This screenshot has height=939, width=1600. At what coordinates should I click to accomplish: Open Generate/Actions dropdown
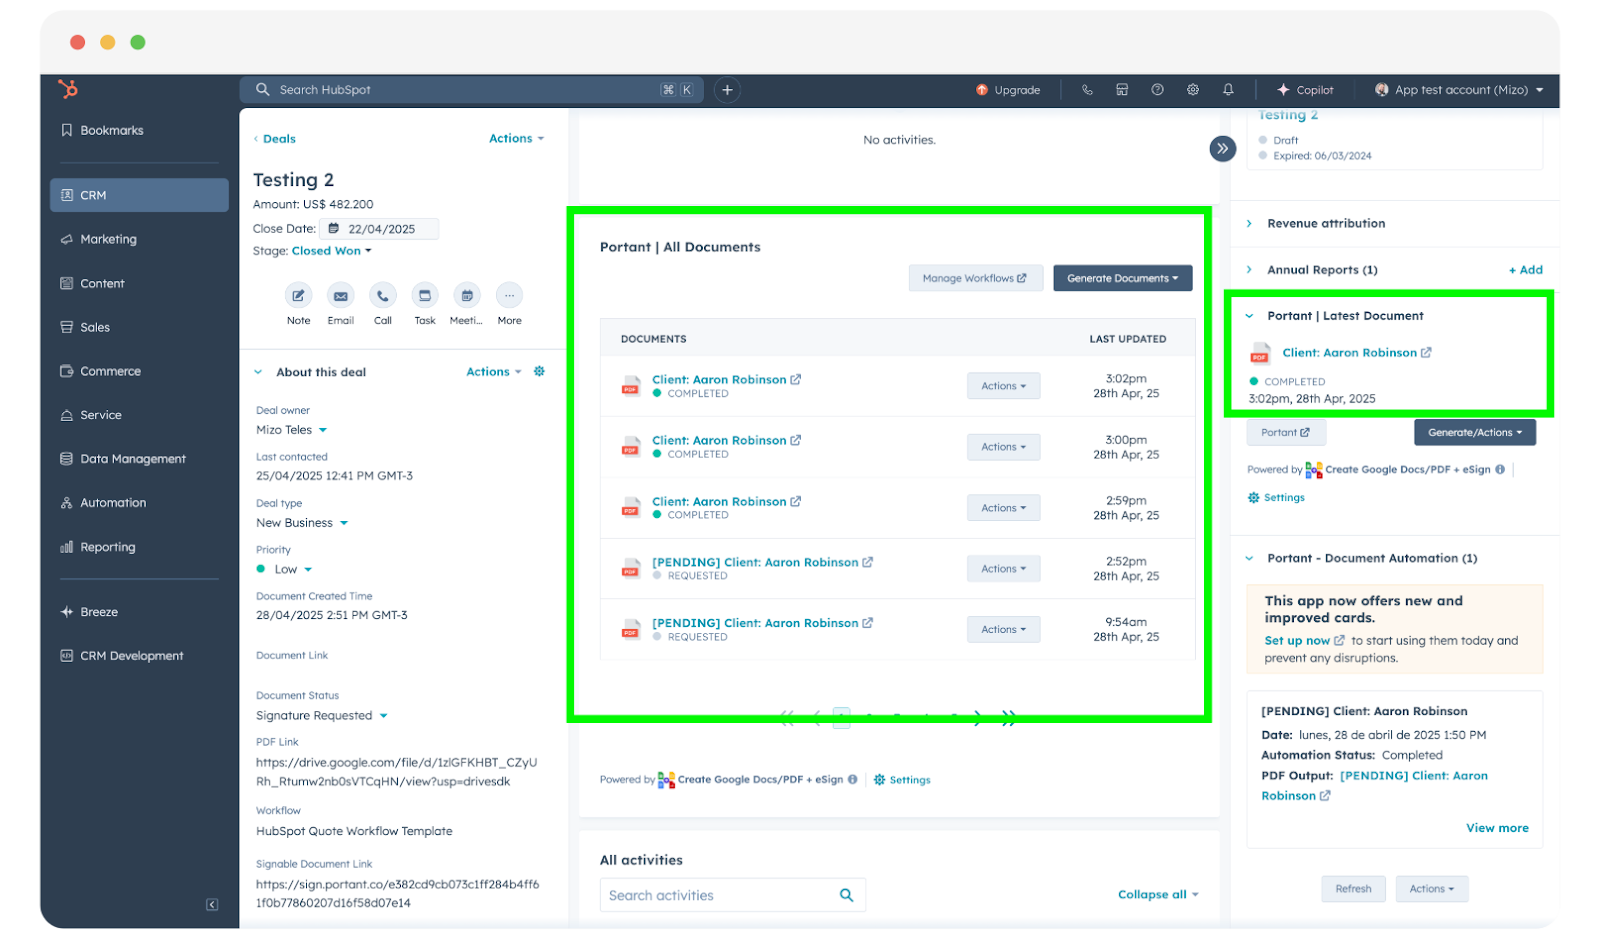click(x=1475, y=433)
